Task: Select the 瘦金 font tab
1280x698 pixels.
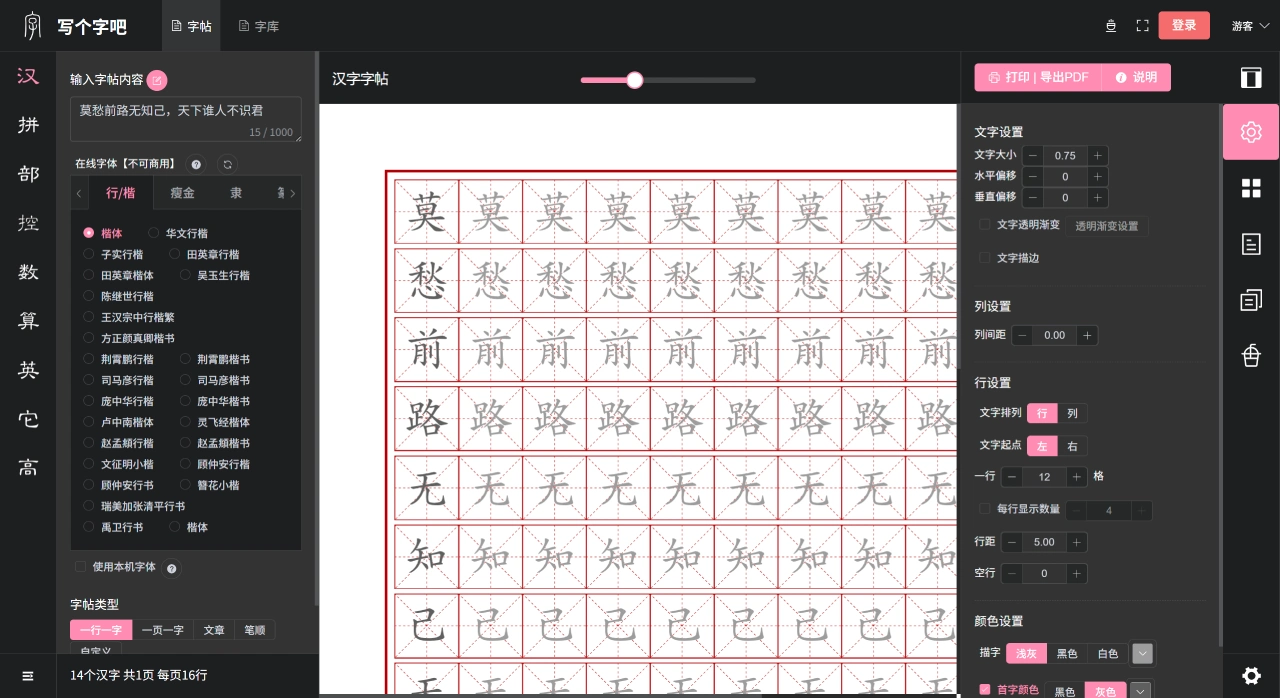Action: pyautogui.click(x=182, y=193)
